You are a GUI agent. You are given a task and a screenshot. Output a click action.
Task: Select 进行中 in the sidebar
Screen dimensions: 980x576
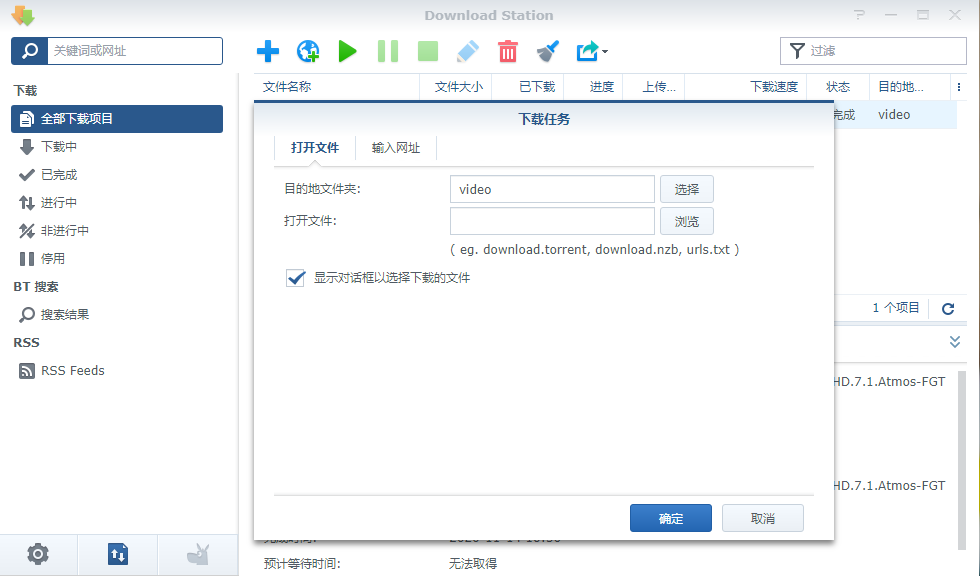pyautogui.click(x=117, y=202)
